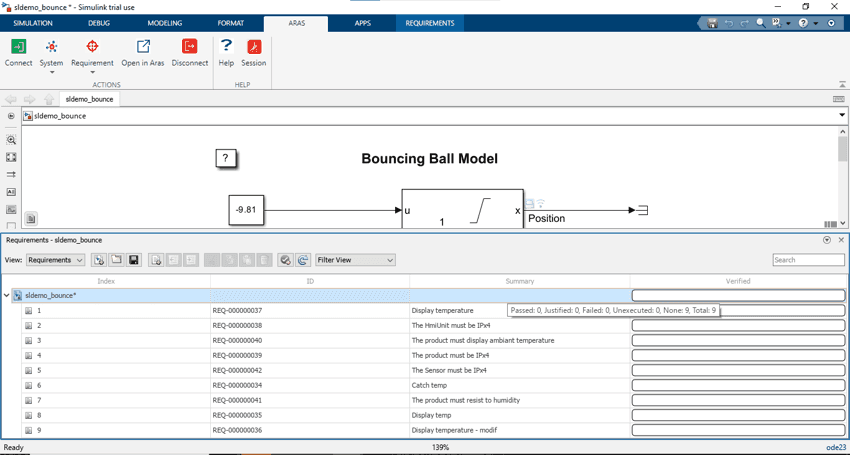850x455 pixels.
Task: Click the Verified column header
Action: click(738, 281)
